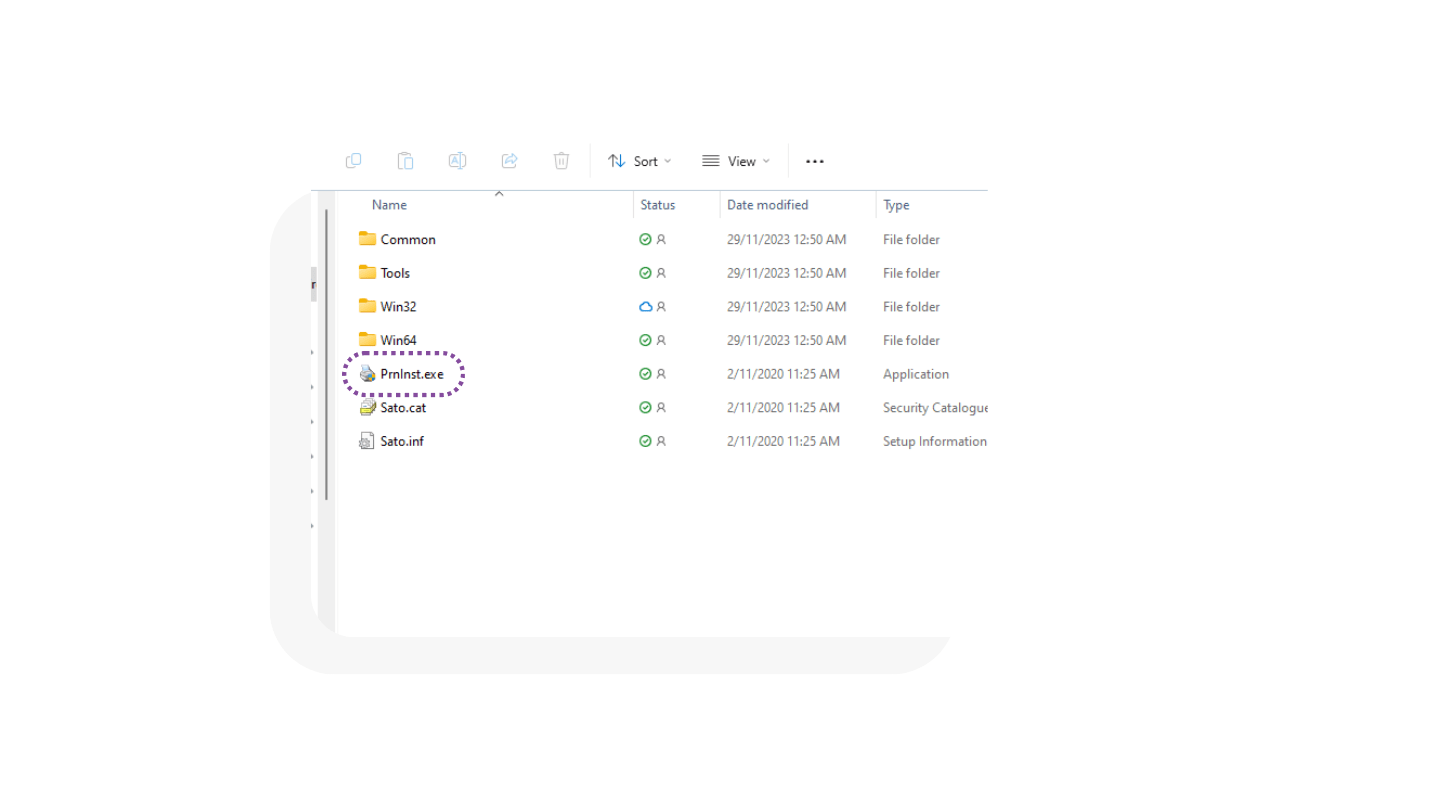This screenshot has width=1444, height=789.
Task: Click the sync status icon beside Win64
Action: point(643,340)
